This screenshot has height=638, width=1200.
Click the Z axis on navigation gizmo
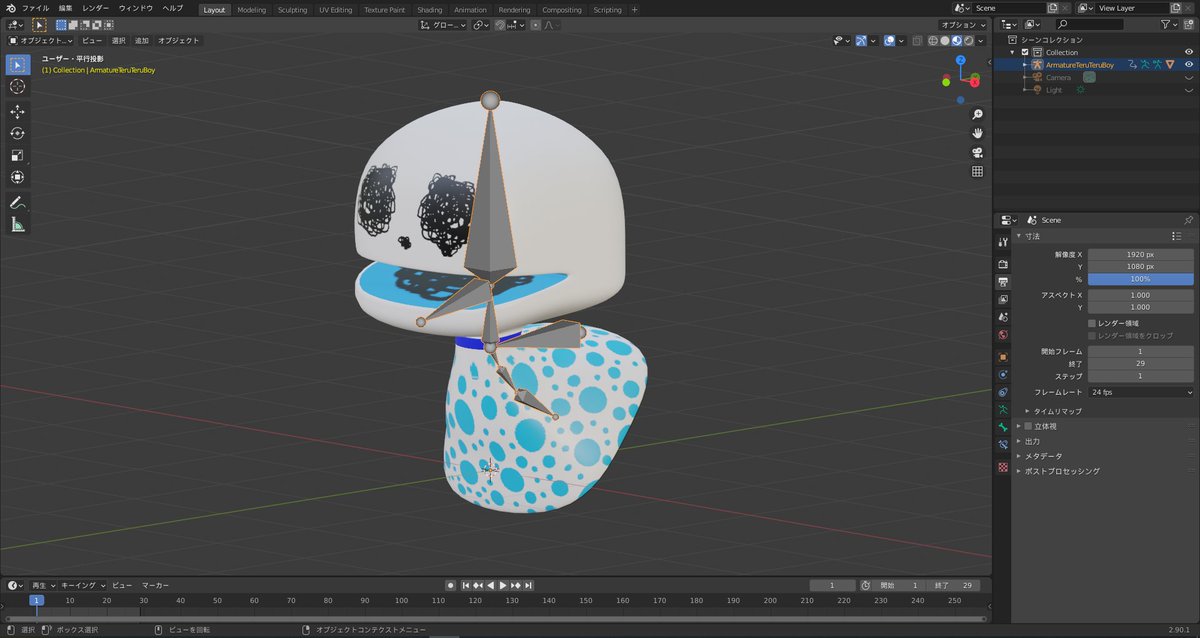(960, 60)
